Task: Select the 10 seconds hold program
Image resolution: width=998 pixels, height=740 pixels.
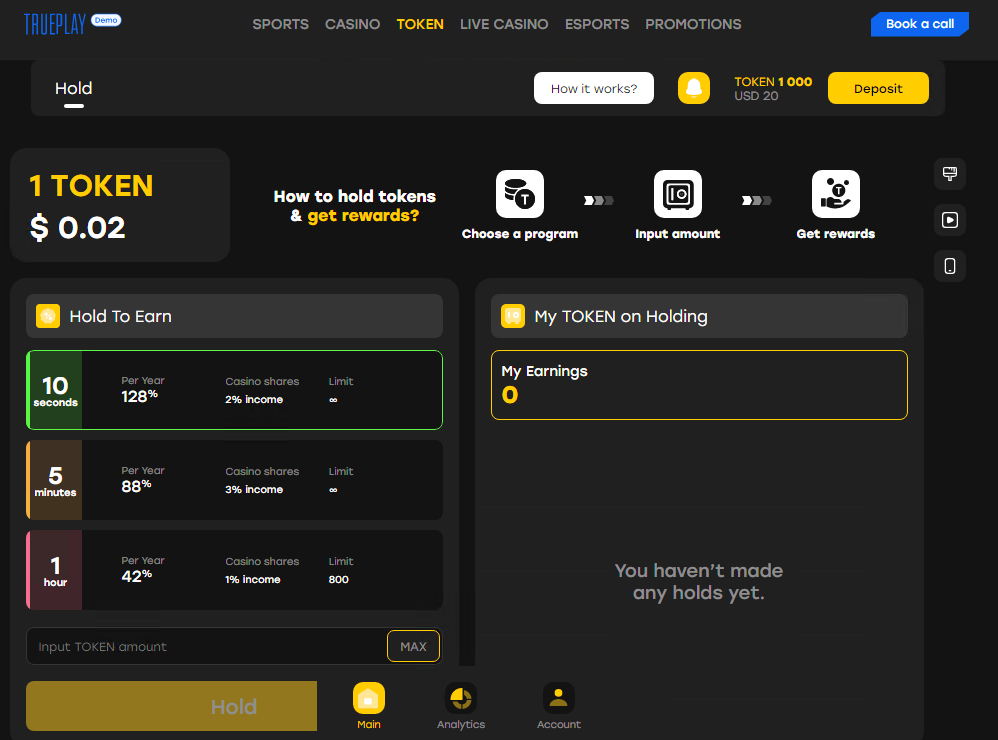Action: pyautogui.click(x=234, y=390)
